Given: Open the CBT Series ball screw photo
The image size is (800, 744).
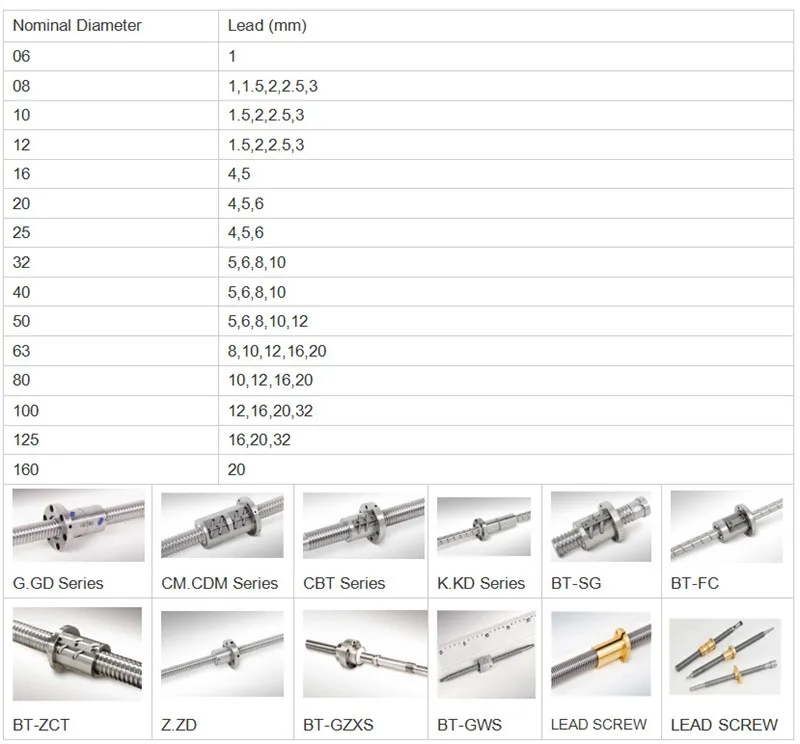Looking at the screenshot, I should [364, 526].
